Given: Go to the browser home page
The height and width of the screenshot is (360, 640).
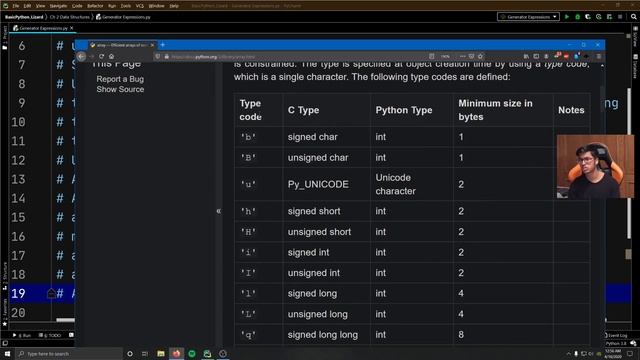Looking at the screenshot, I should [111, 56].
